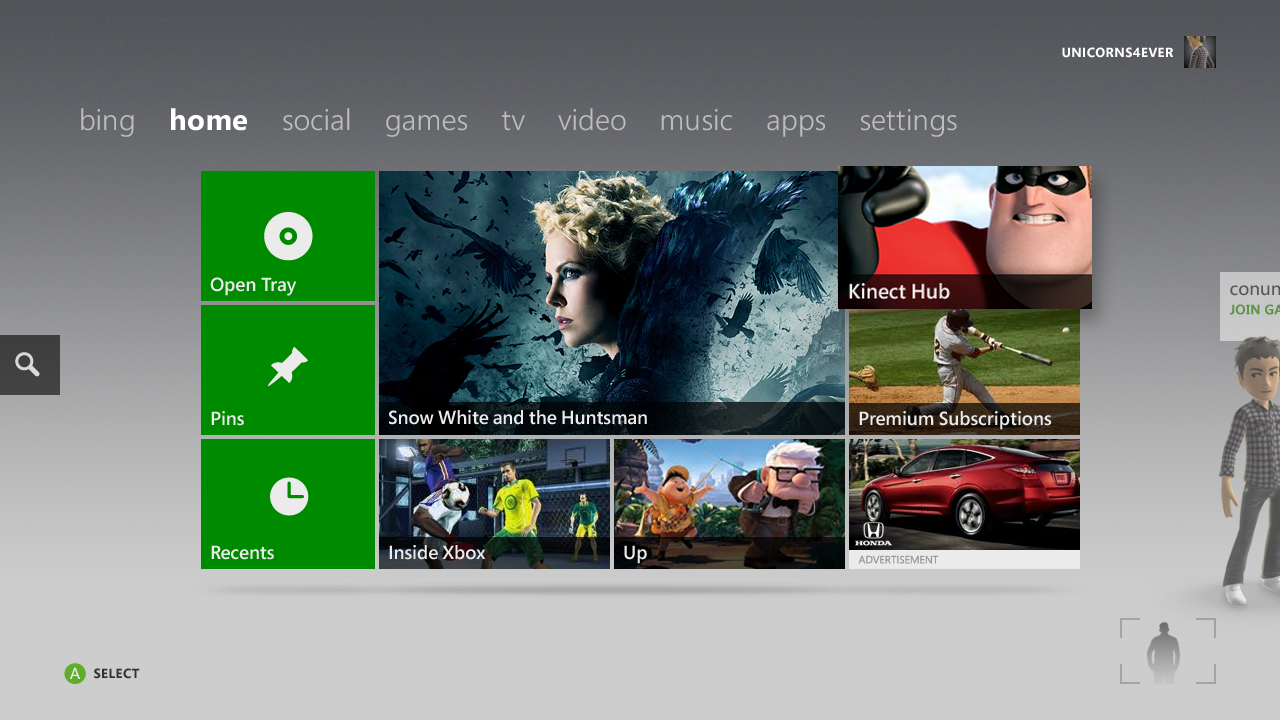This screenshot has width=1280, height=720.
Task: Switch to the social tab
Action: 316,121
